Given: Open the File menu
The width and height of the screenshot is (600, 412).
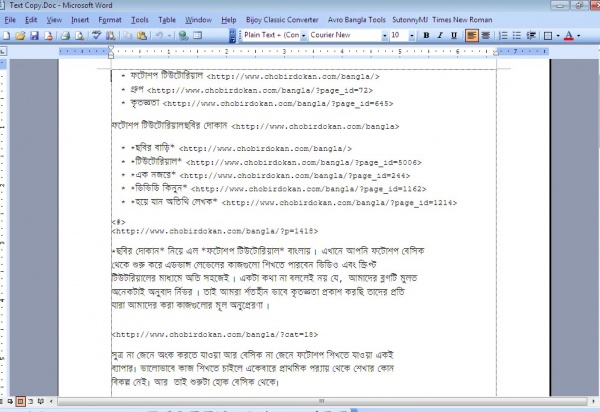Looking at the screenshot, I should click(x=10, y=20).
